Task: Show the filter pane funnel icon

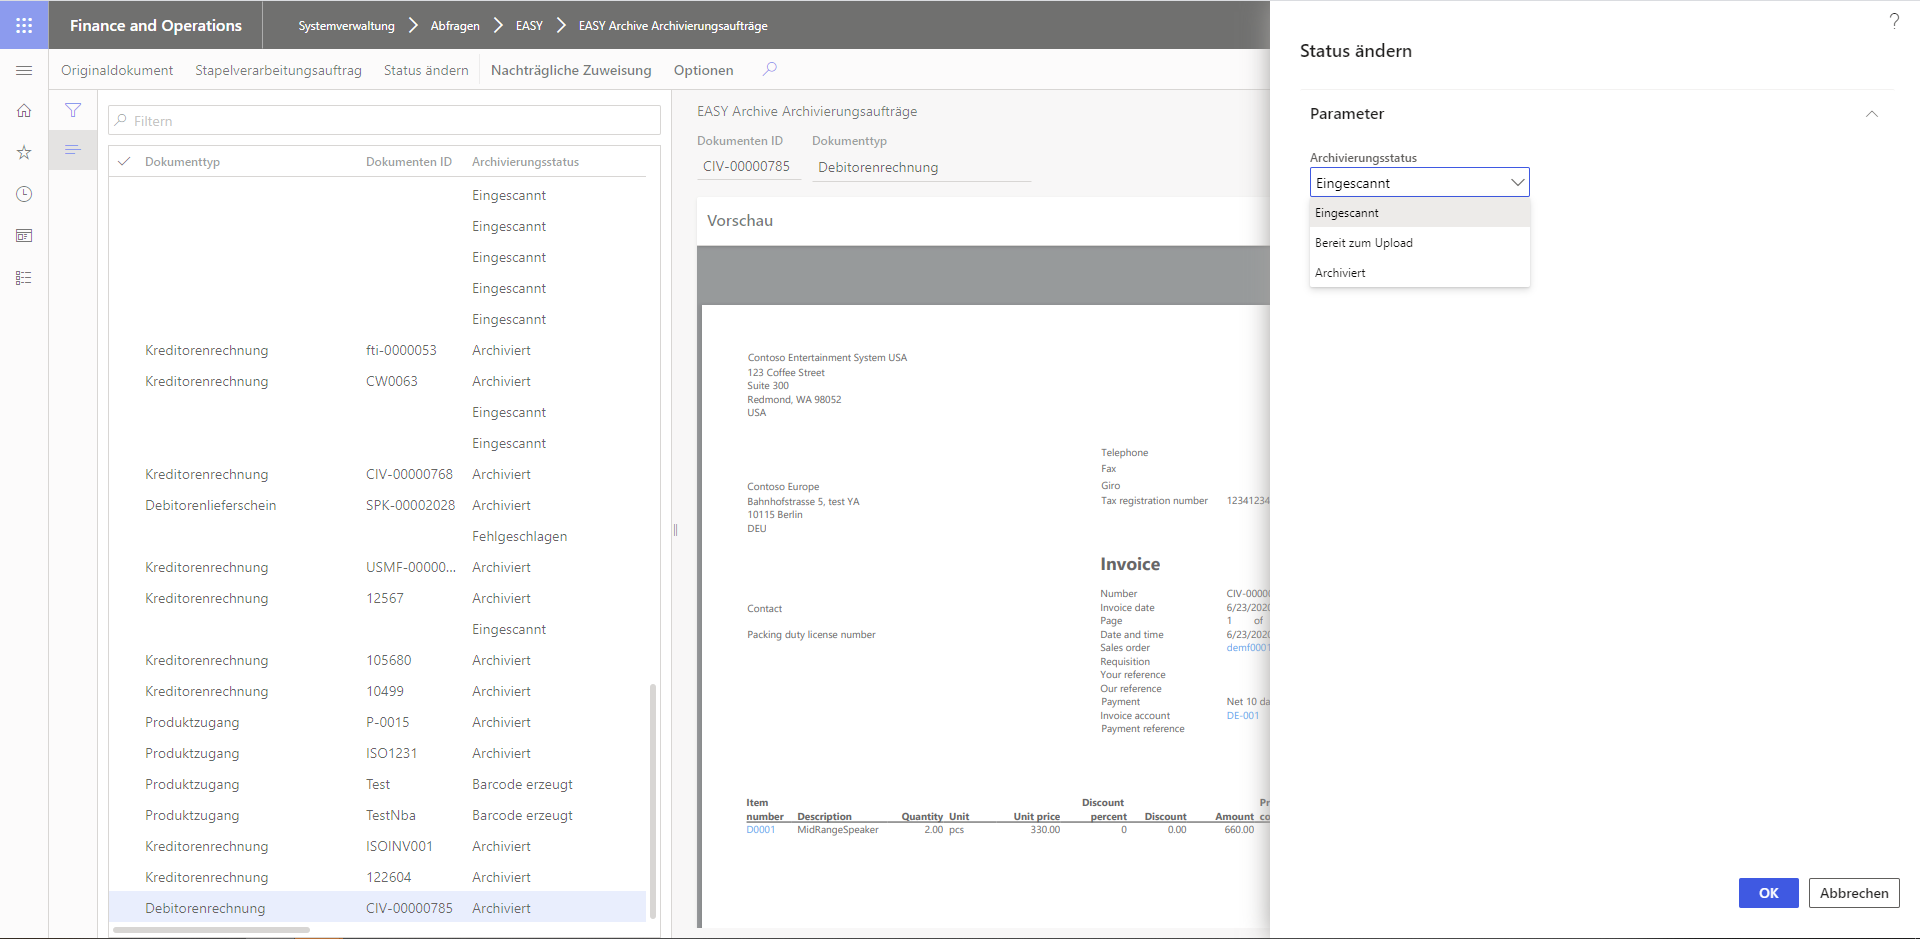Action: (73, 110)
